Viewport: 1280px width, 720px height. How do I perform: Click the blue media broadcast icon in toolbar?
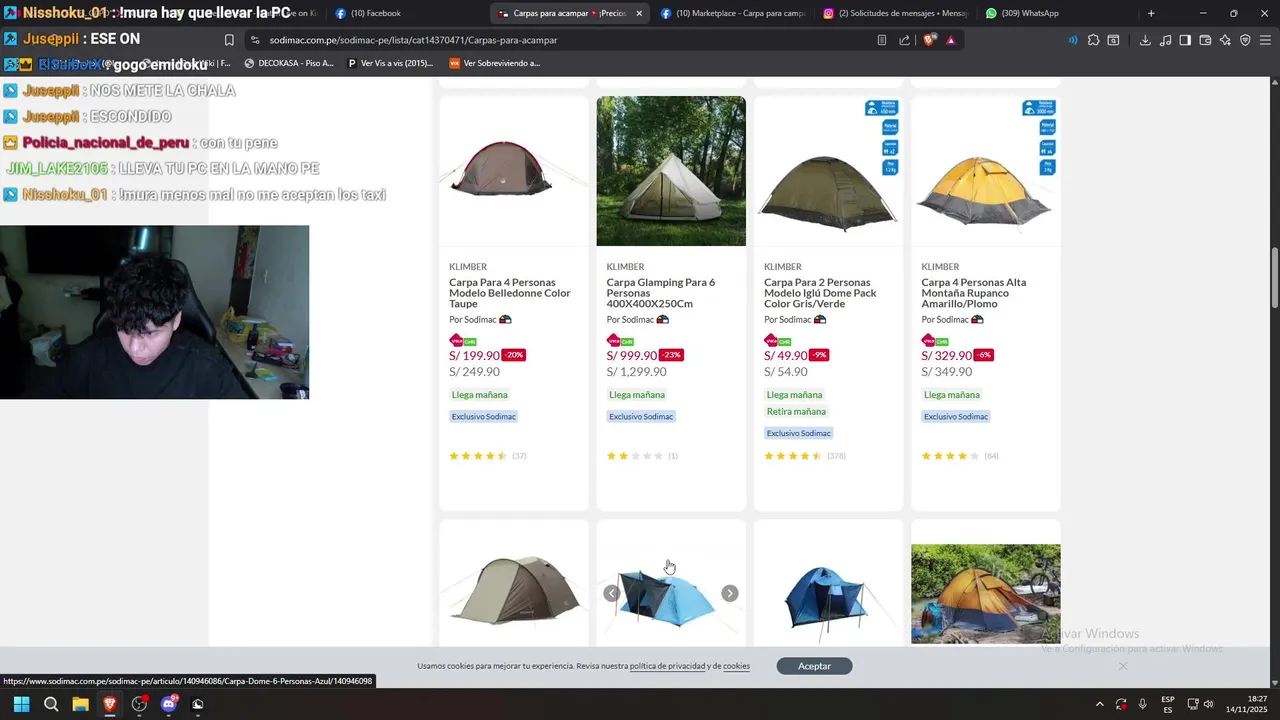1073,40
